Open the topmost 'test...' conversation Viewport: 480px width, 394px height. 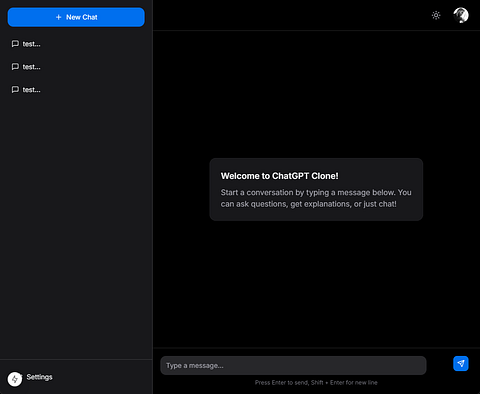point(76,44)
